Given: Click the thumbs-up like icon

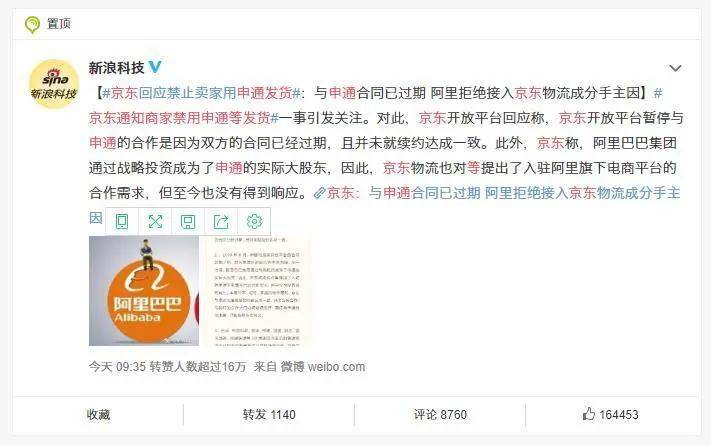Looking at the screenshot, I should click(588, 414).
